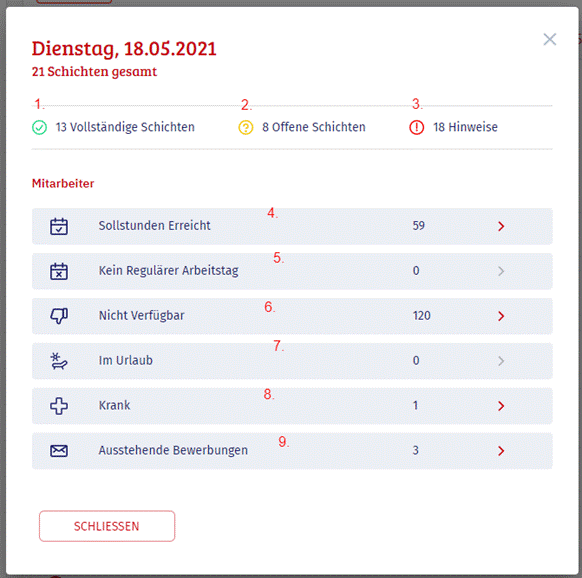Image resolution: width=582 pixels, height=578 pixels.
Task: Select the Kein Regulärer Arbeitstag label
Action: pyautogui.click(x=169, y=271)
